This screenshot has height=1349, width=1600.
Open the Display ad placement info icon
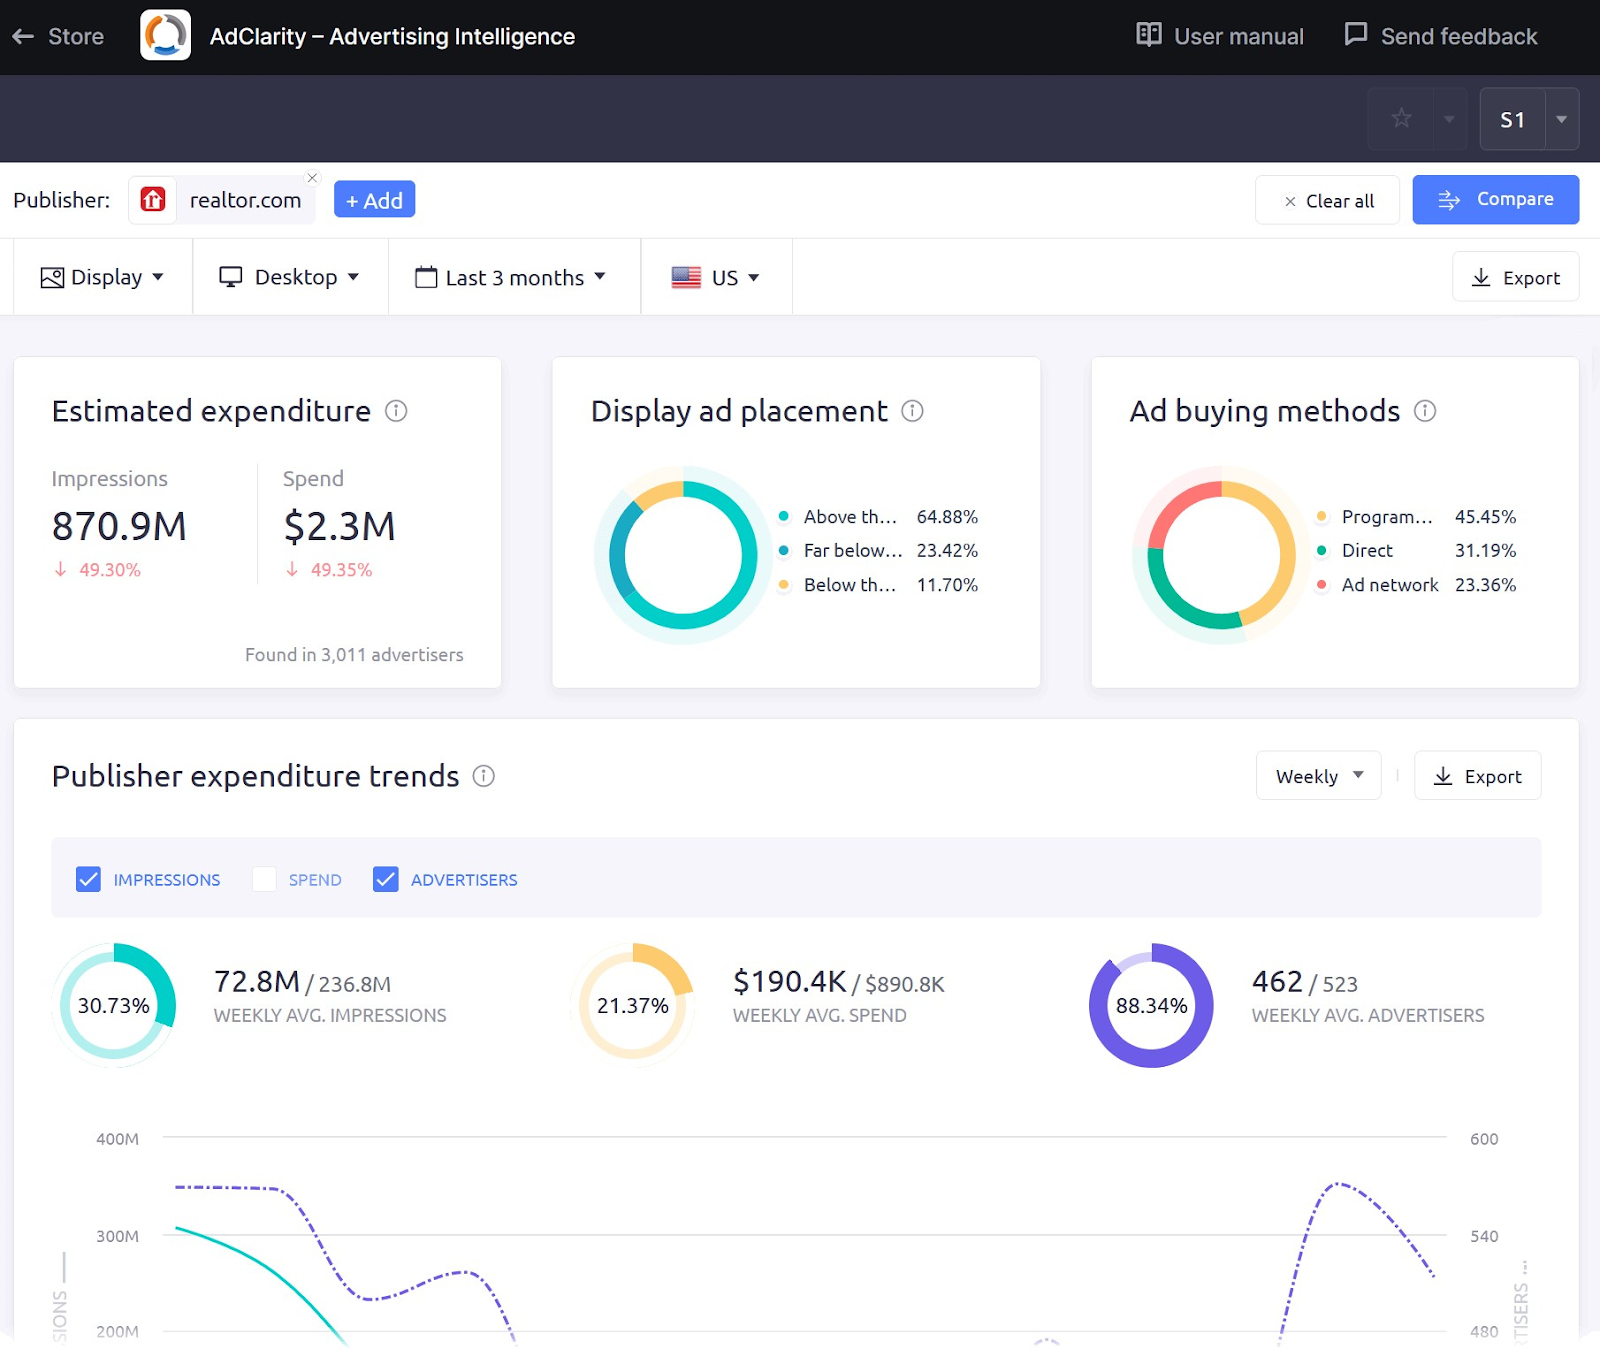[x=911, y=411]
